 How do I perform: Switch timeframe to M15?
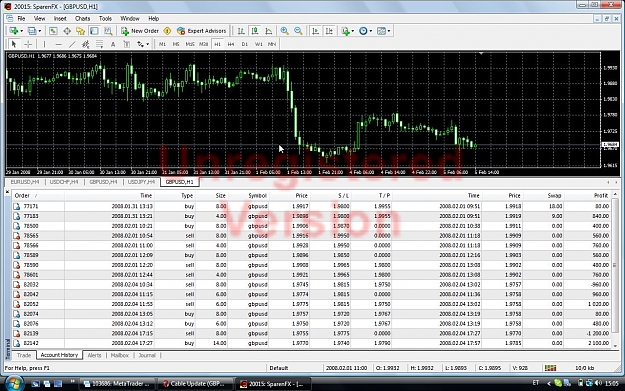pyautogui.click(x=190, y=44)
